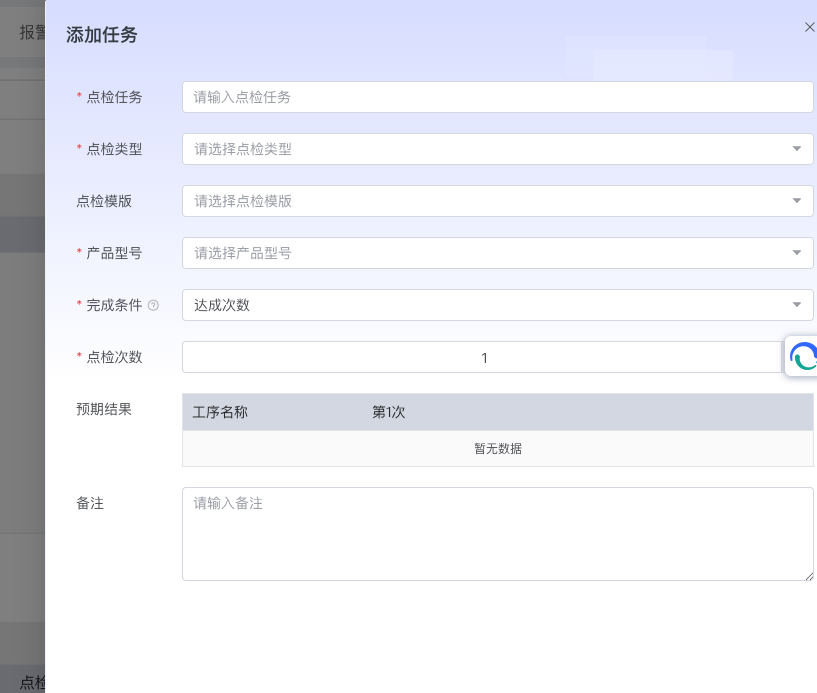Screen dimensions: 817x693
Task: Click the 工序名称 column header
Action: click(x=220, y=412)
